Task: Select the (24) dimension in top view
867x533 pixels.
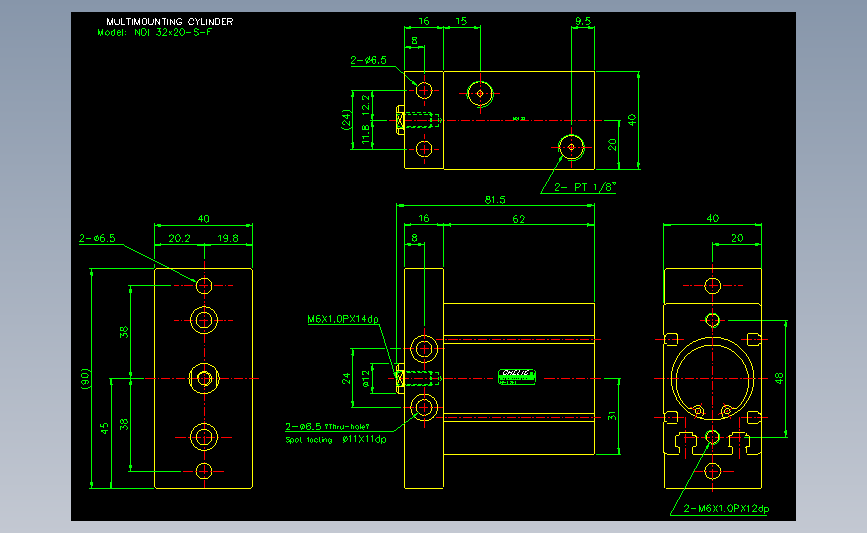Action: coord(346,119)
